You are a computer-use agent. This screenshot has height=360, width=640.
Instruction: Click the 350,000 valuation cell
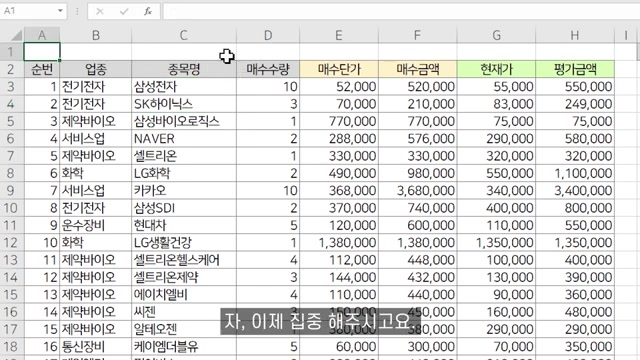click(575, 347)
